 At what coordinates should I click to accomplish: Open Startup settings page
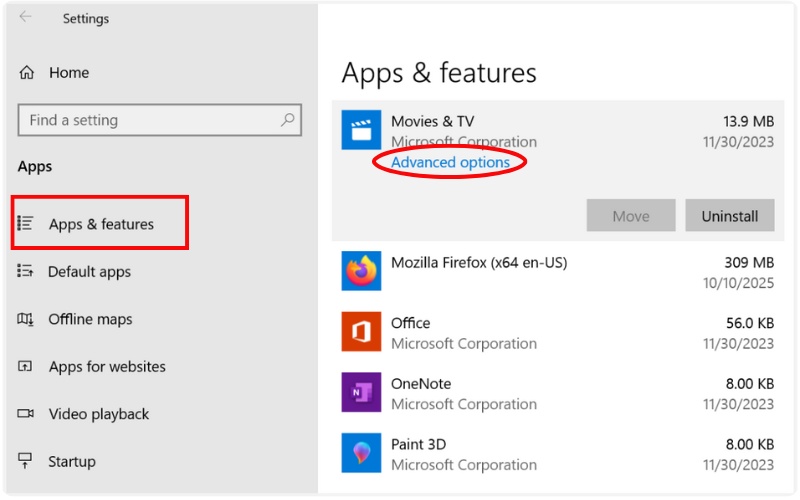tap(72, 461)
